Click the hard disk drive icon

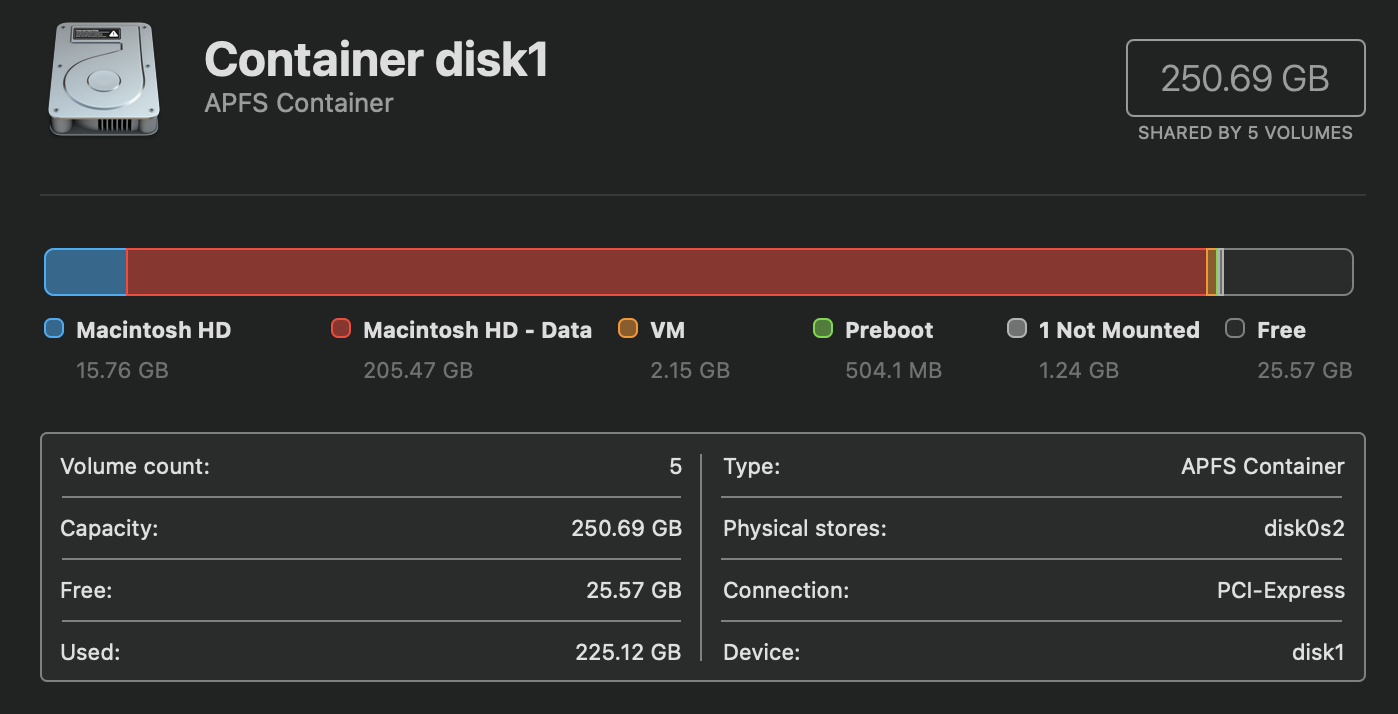tap(104, 80)
